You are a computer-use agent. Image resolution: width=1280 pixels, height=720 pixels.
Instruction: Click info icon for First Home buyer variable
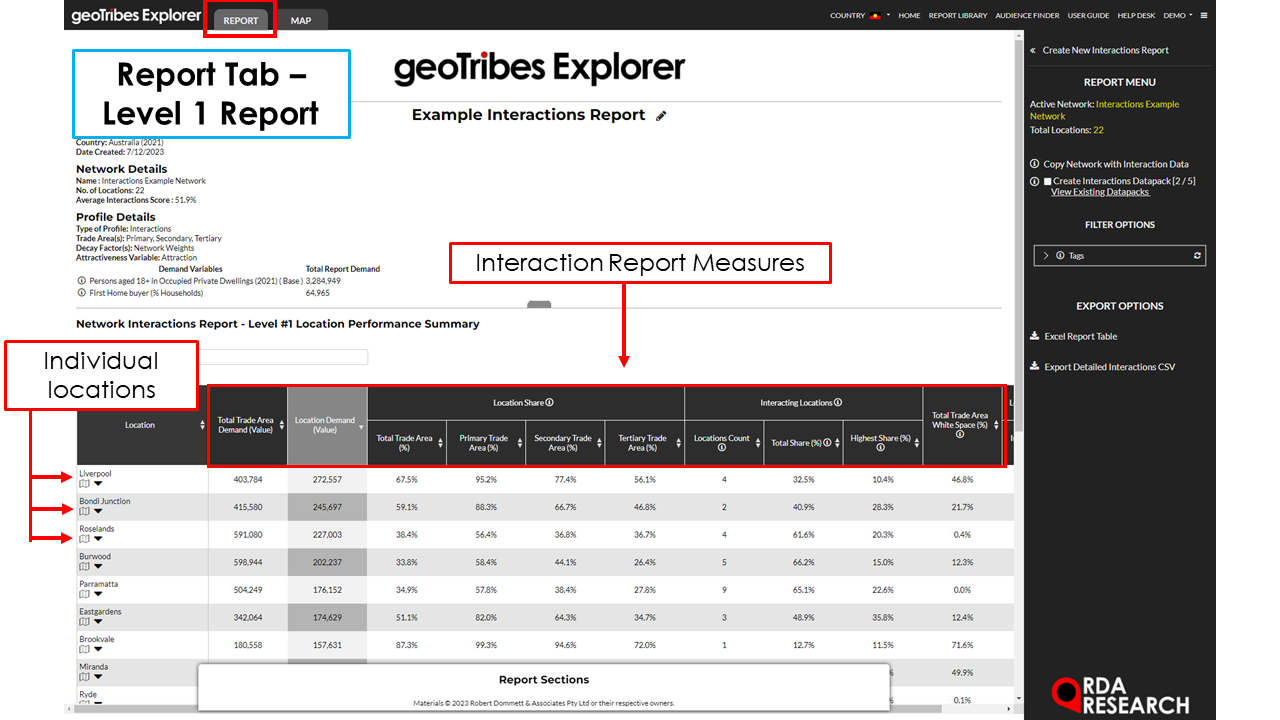pos(82,293)
